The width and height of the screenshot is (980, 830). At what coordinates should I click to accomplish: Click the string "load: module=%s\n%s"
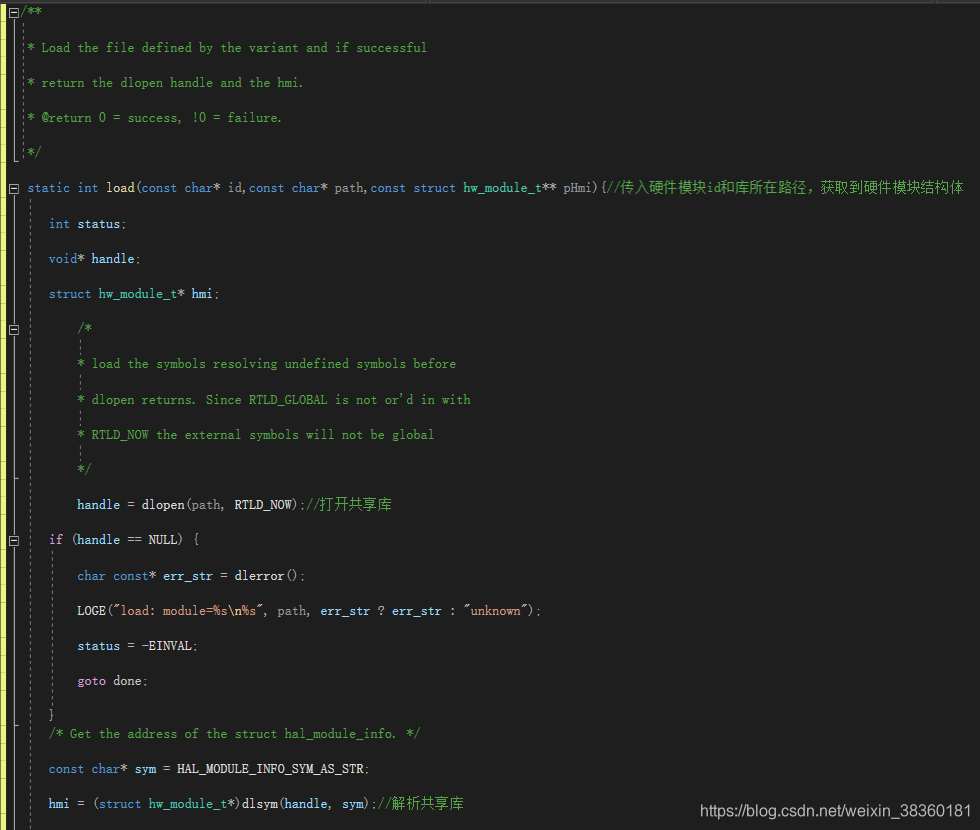[x=188, y=611]
